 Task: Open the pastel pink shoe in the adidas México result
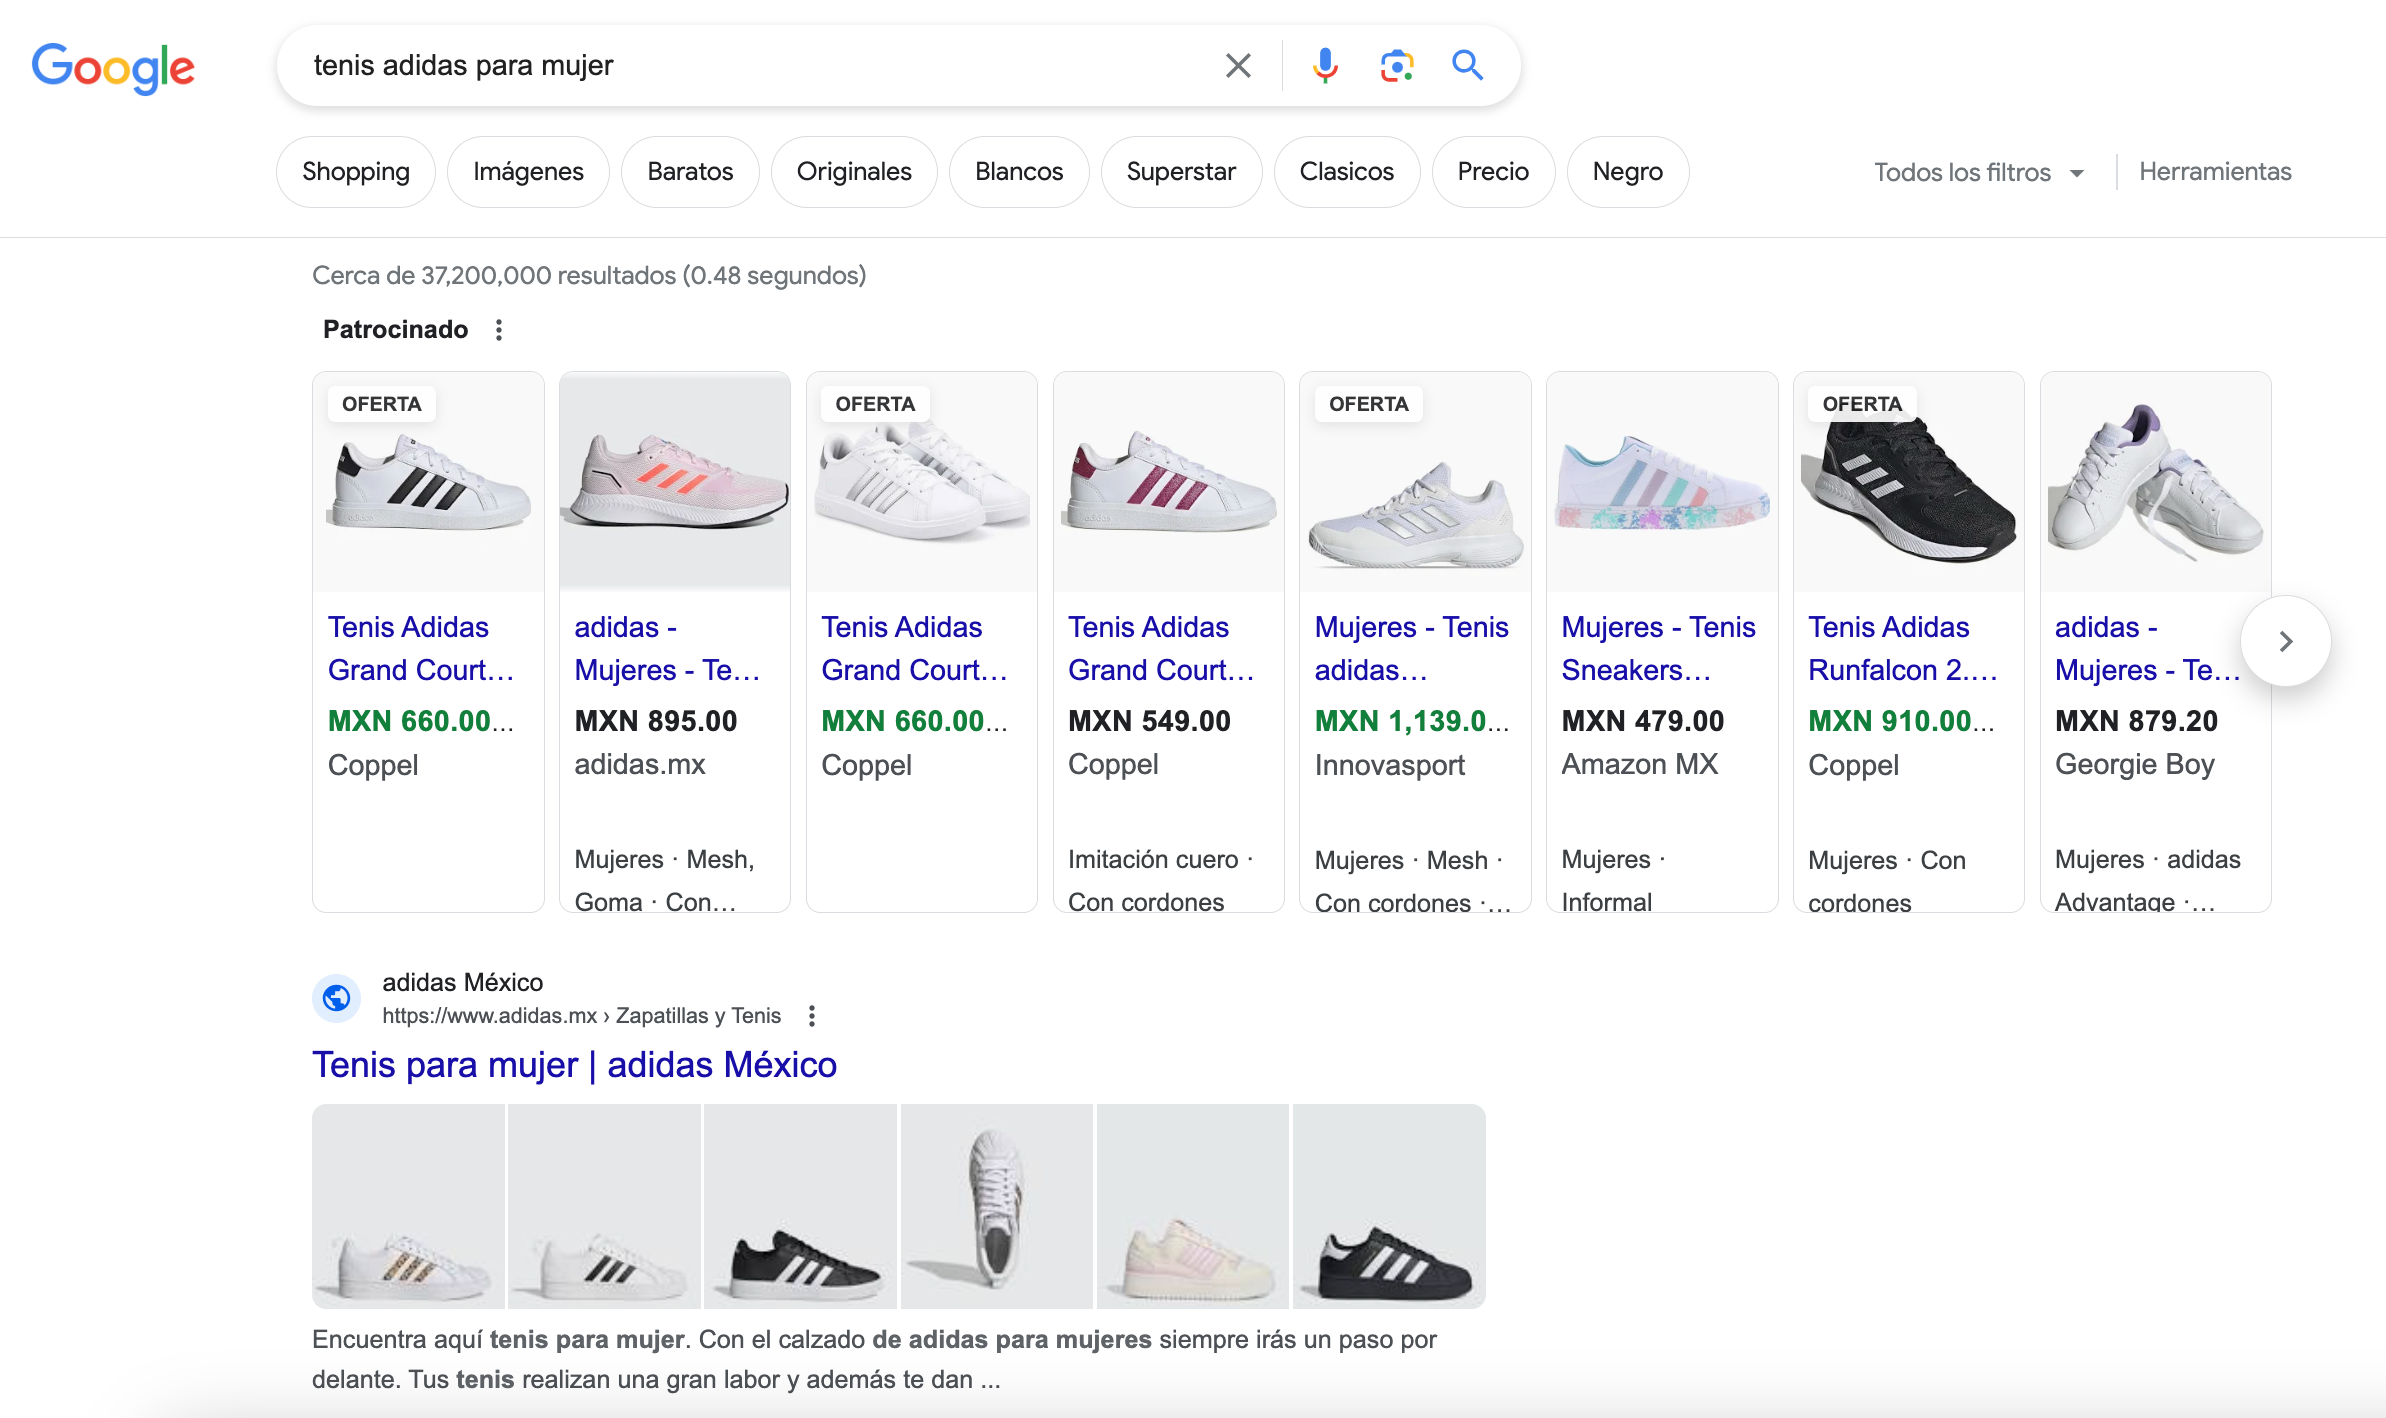click(x=1193, y=1206)
